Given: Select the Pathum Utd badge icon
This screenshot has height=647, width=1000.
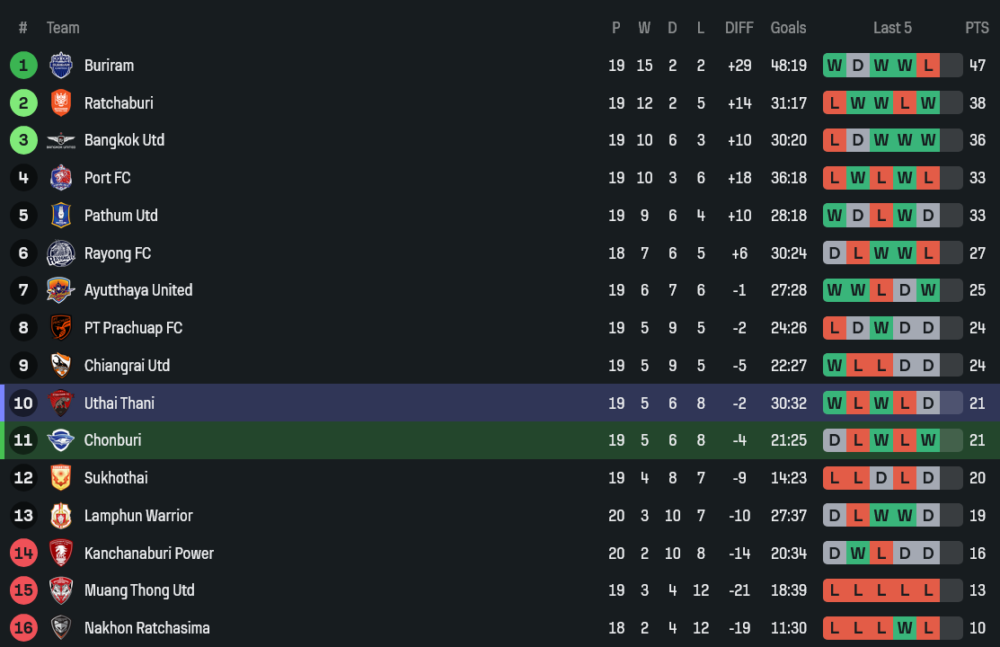Looking at the screenshot, I should [61, 215].
